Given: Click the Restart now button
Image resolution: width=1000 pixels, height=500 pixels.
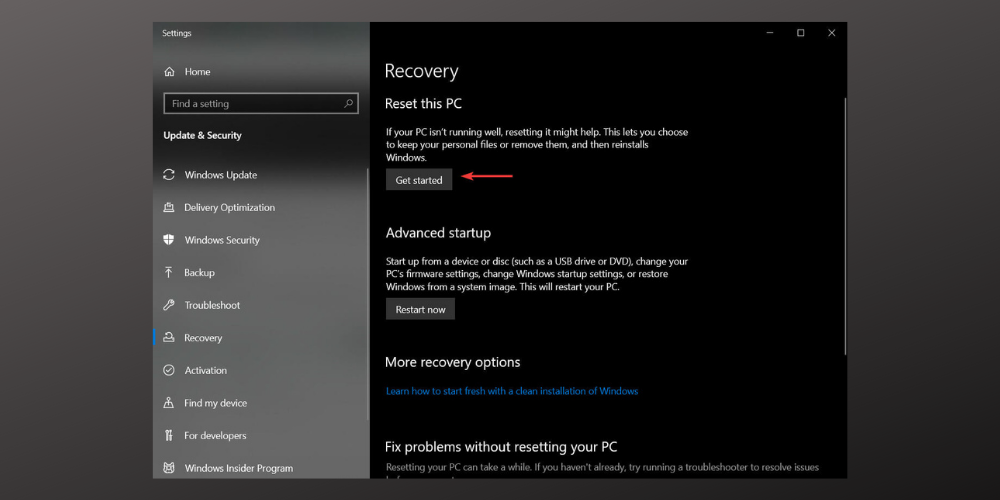Looking at the screenshot, I should pos(420,310).
